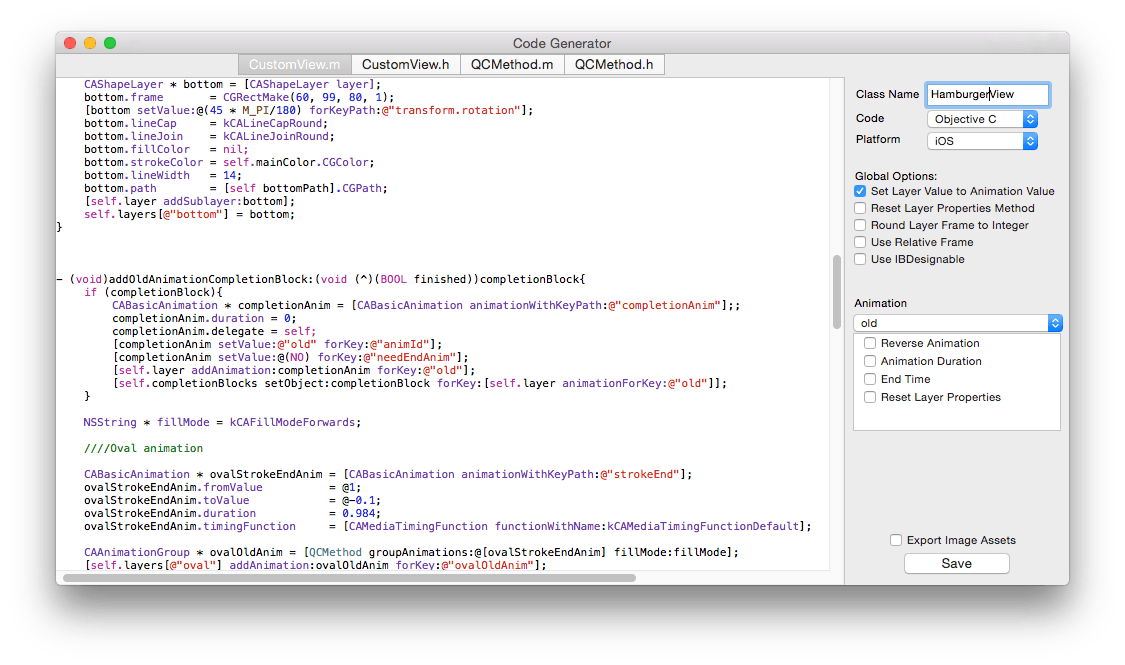Toggle the Animation Duration checkbox
The height and width of the screenshot is (665, 1125).
pyautogui.click(x=870, y=361)
